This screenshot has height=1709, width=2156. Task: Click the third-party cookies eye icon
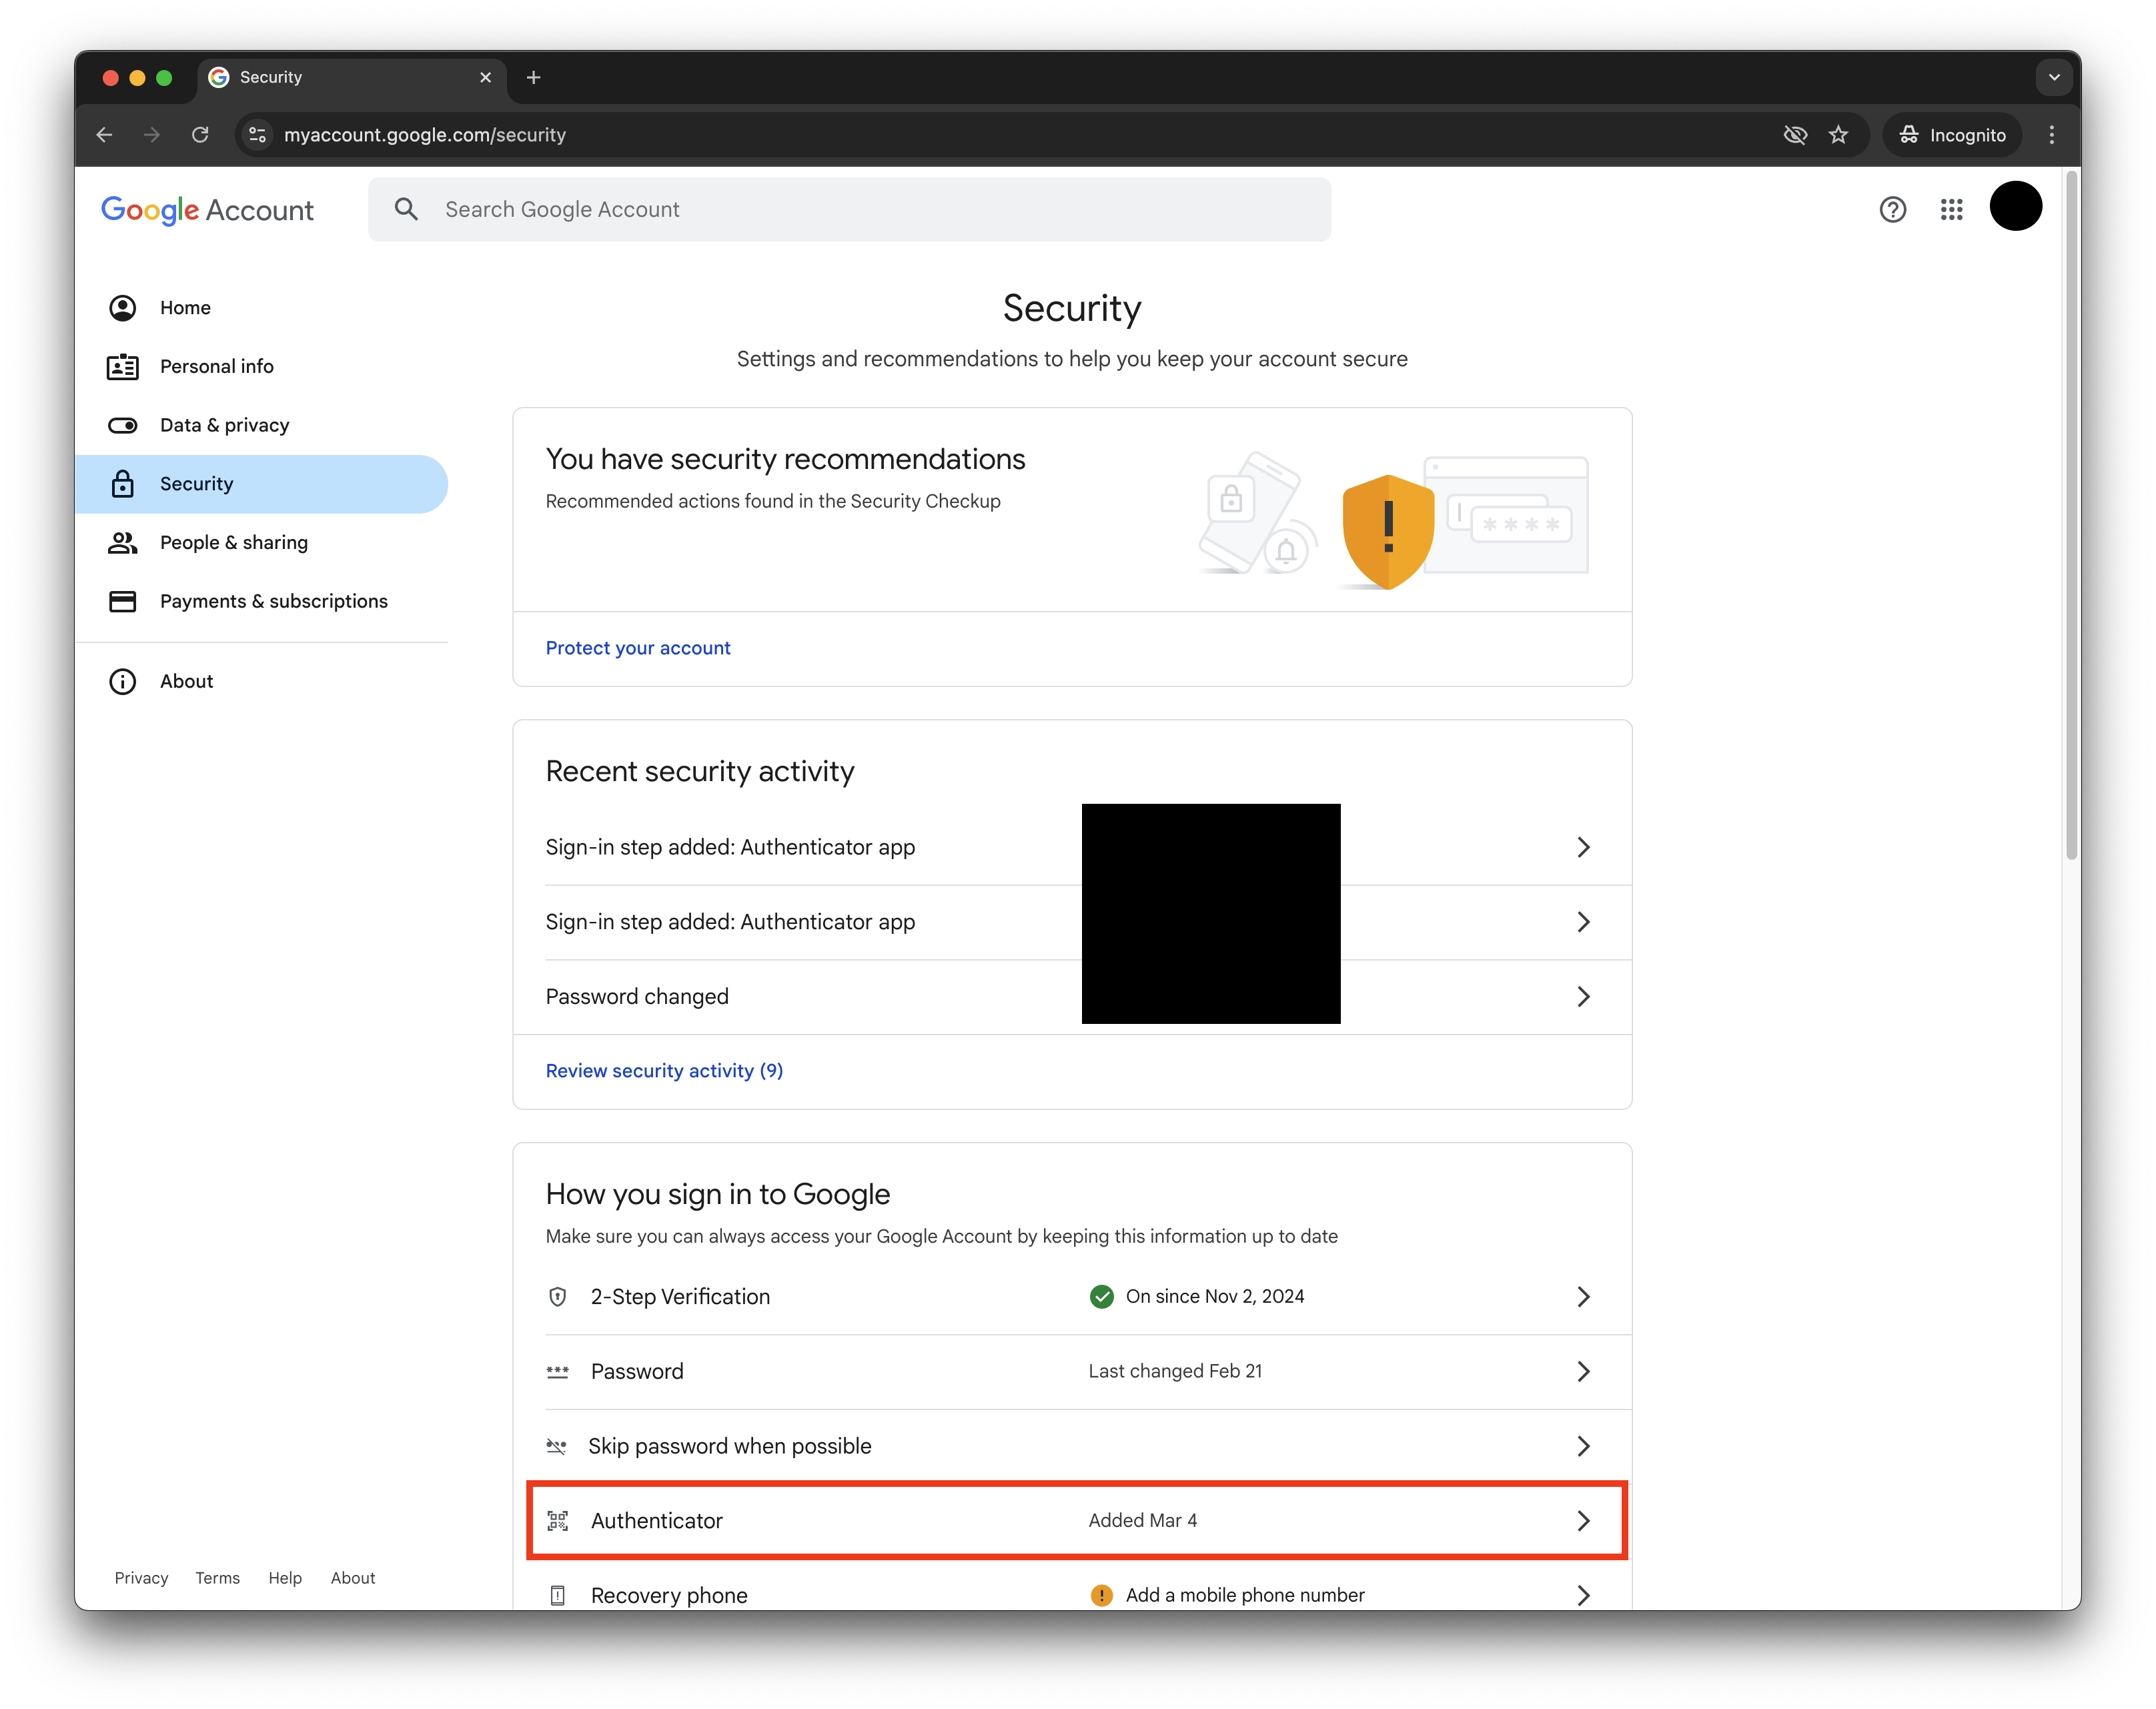(1795, 135)
